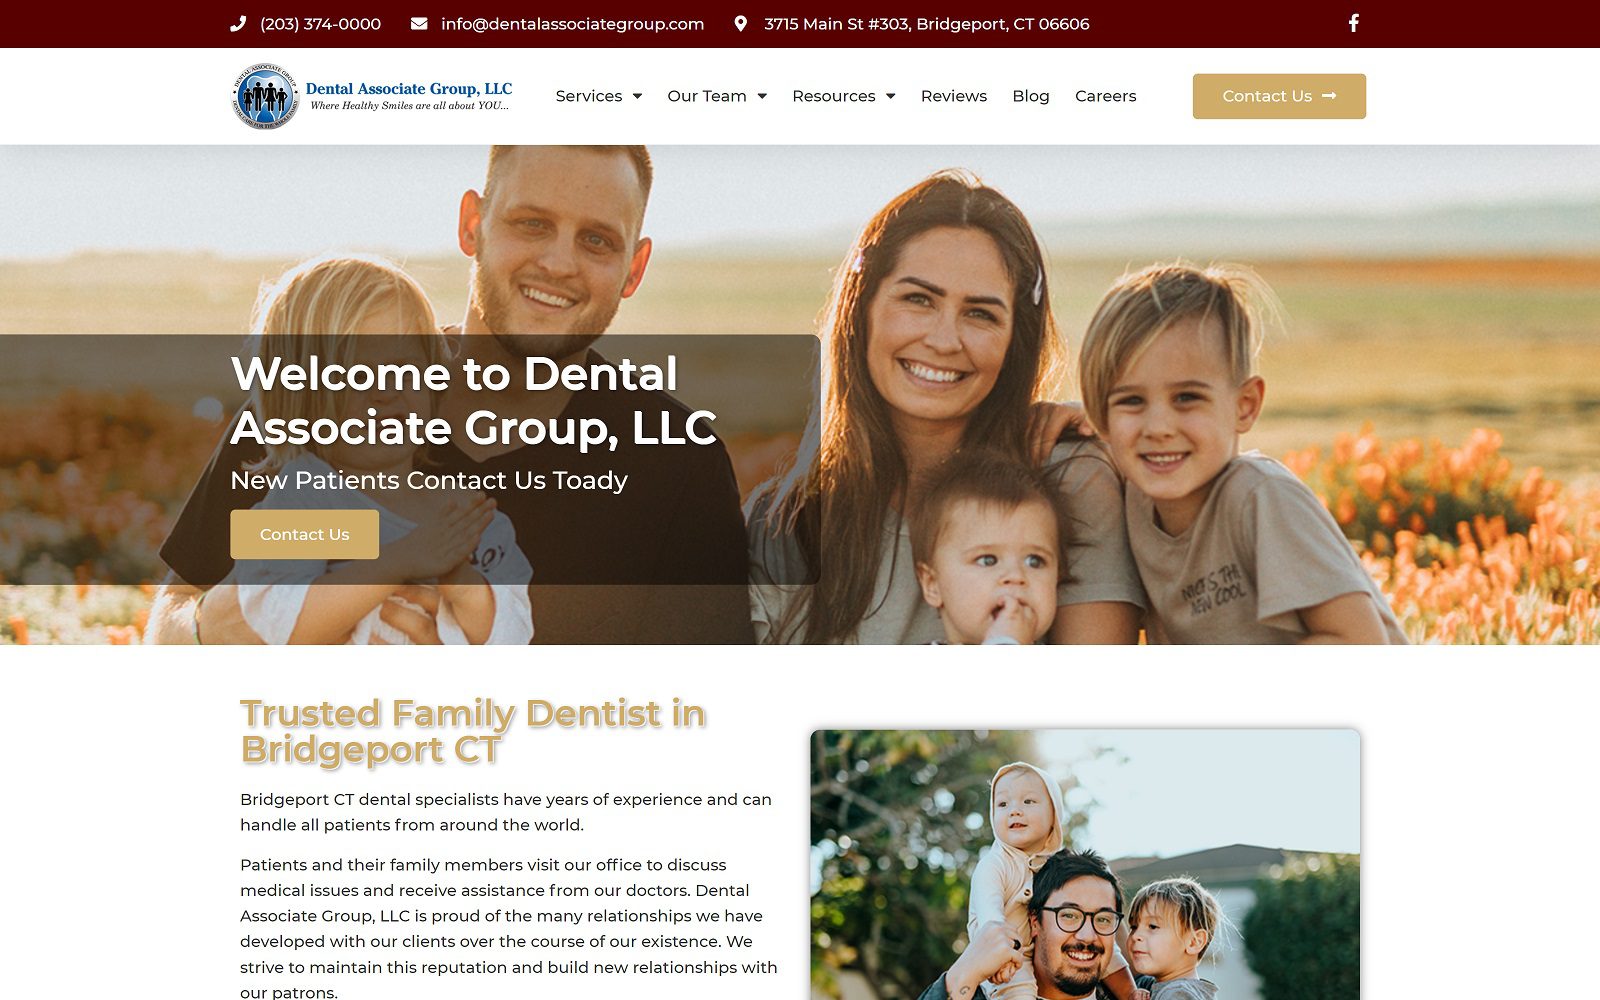Expand the Resources dropdown caret

click(890, 96)
